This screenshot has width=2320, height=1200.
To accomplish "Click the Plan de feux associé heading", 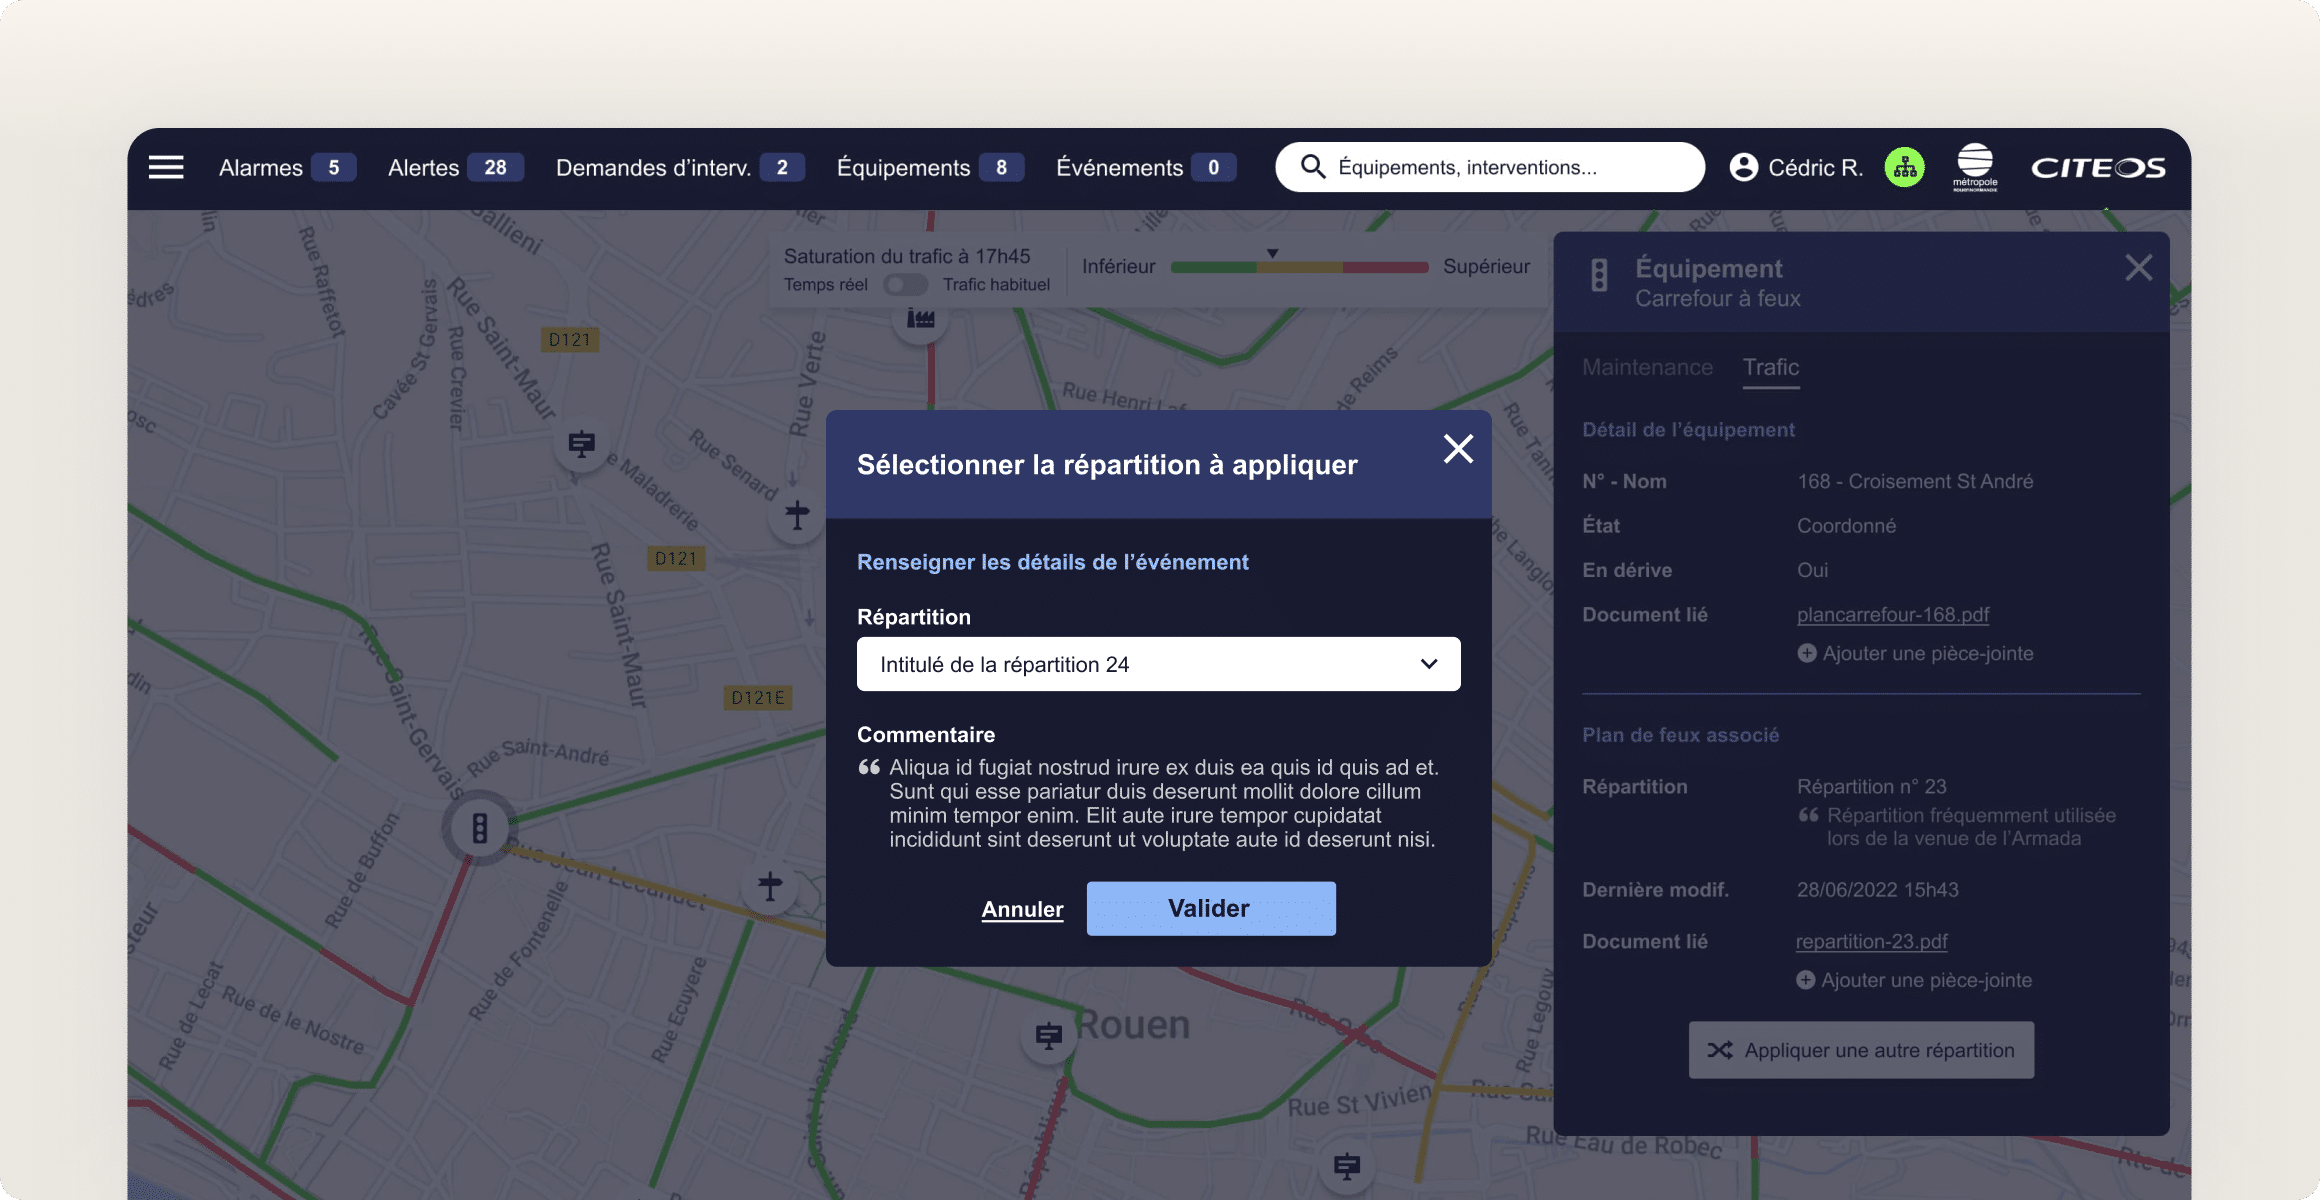I will [1680, 735].
